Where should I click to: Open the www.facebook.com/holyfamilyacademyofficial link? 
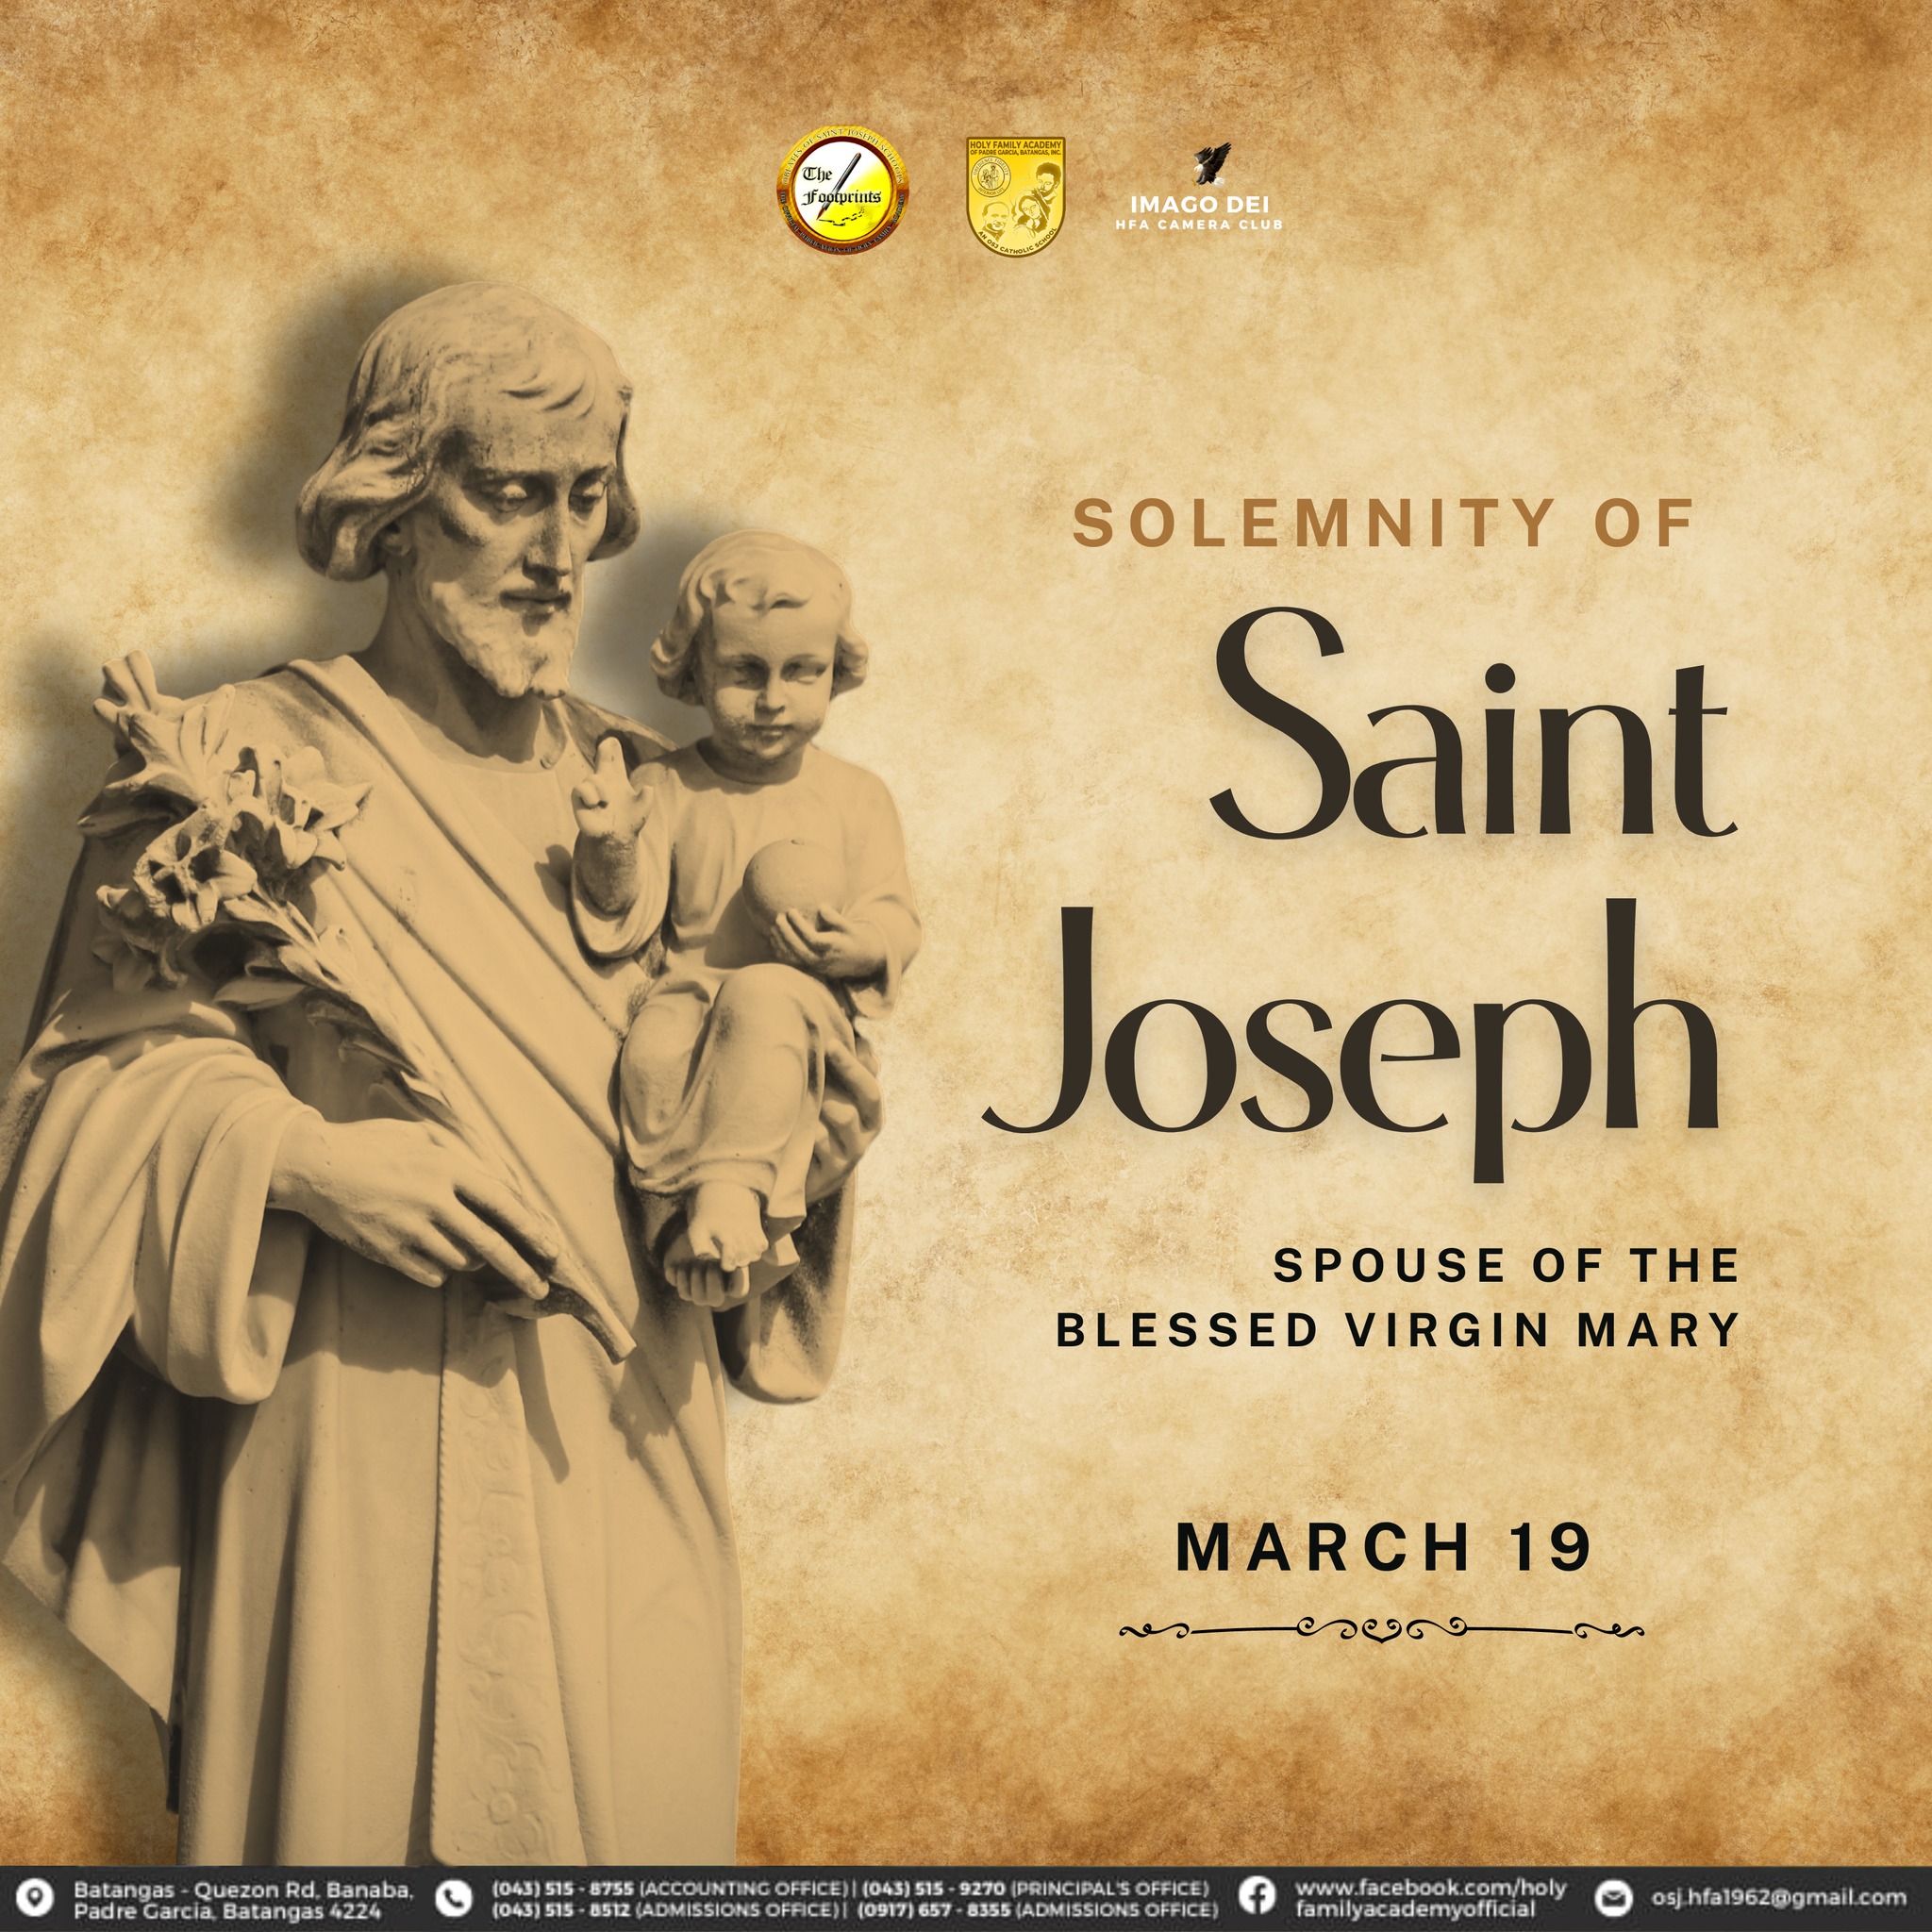[1429, 1897]
